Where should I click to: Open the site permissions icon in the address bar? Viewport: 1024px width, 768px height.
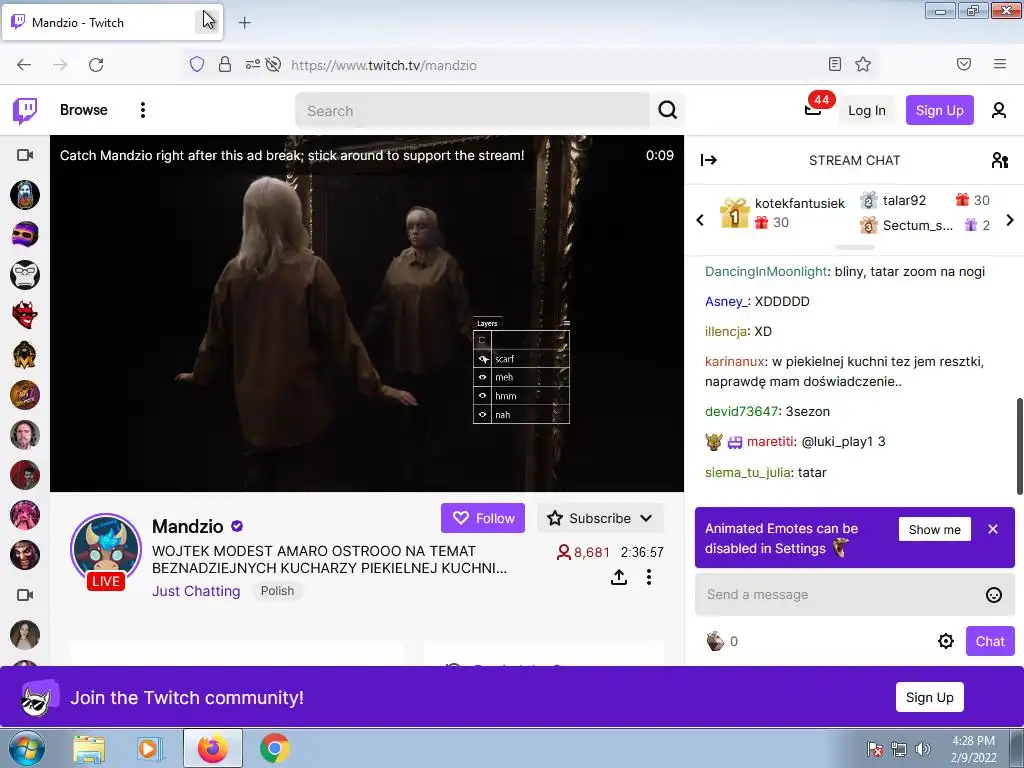click(253, 64)
